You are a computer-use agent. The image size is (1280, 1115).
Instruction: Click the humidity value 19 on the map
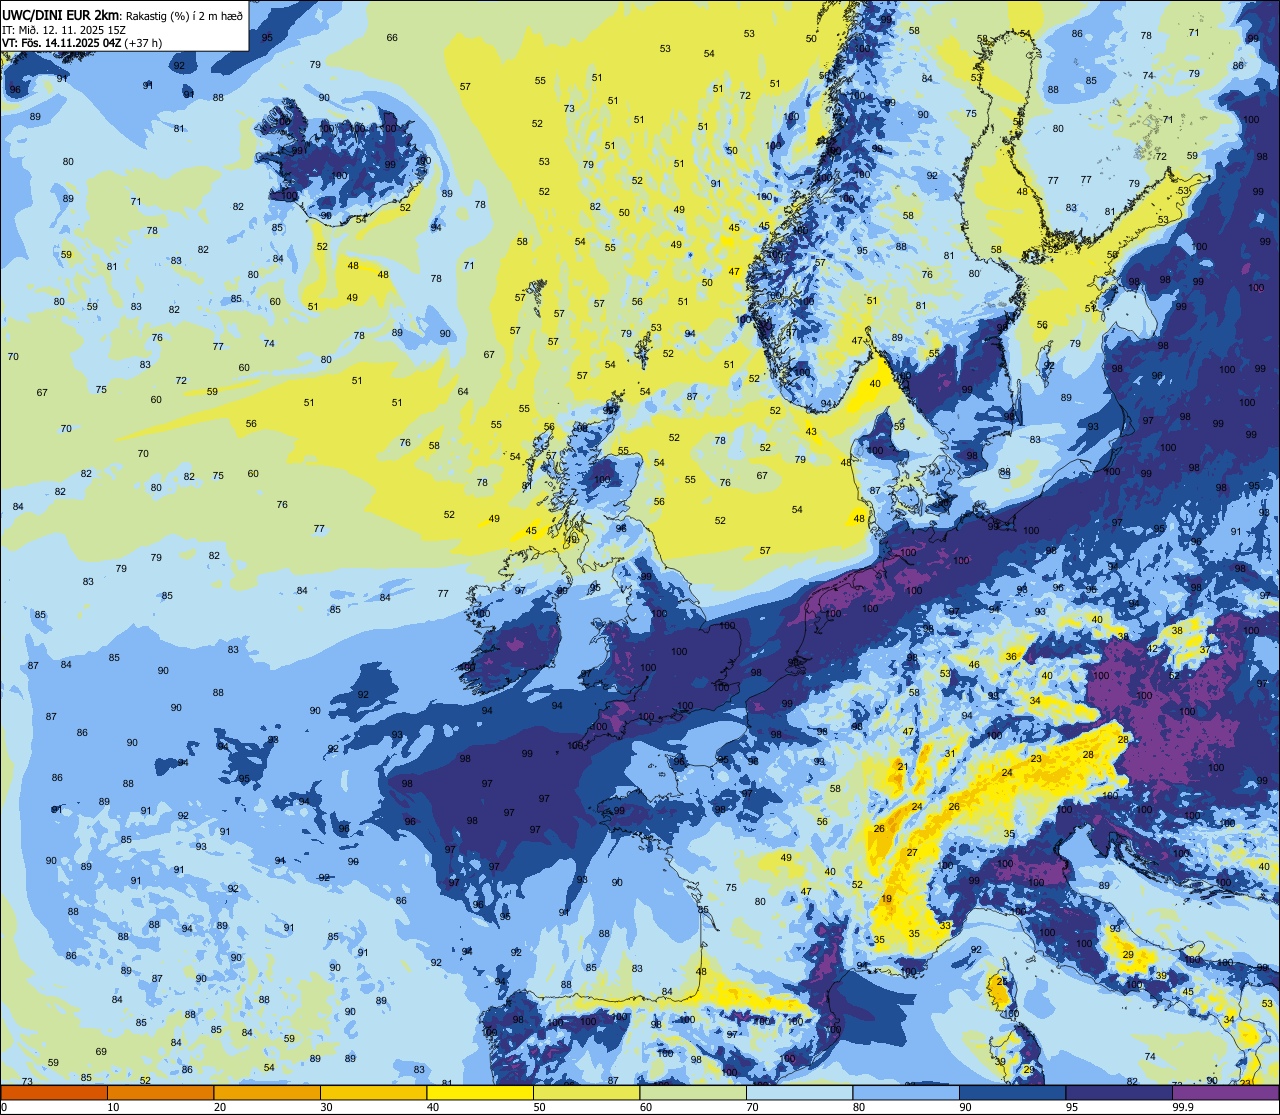(887, 899)
